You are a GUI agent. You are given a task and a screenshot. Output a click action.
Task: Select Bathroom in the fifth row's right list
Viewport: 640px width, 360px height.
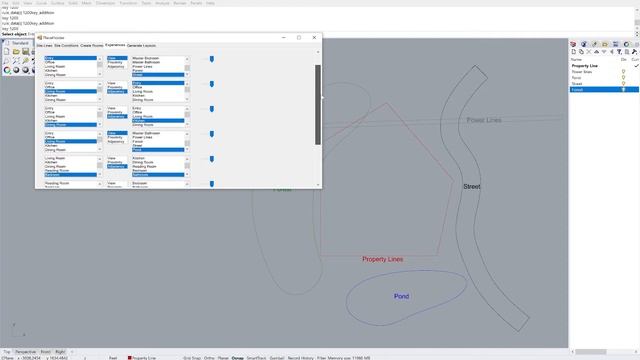tap(158, 175)
